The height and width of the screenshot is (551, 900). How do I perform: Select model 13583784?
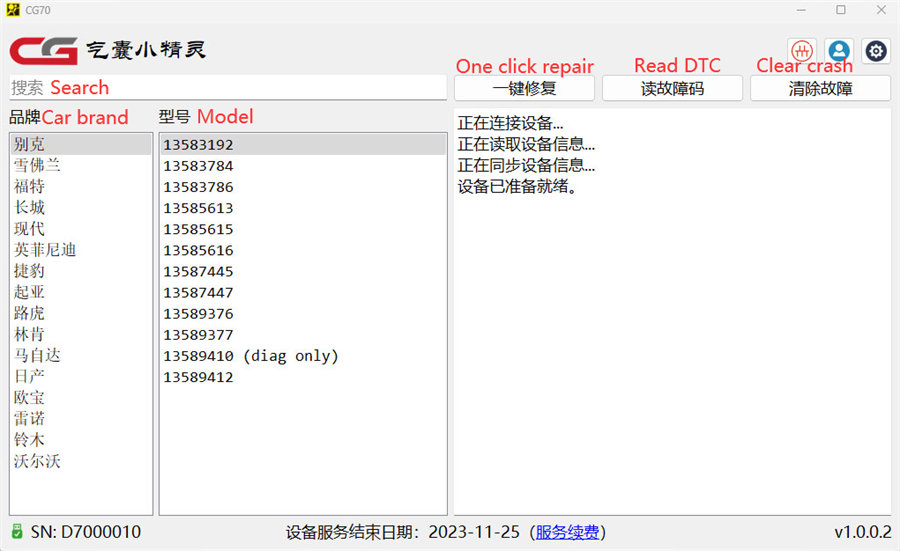[198, 166]
